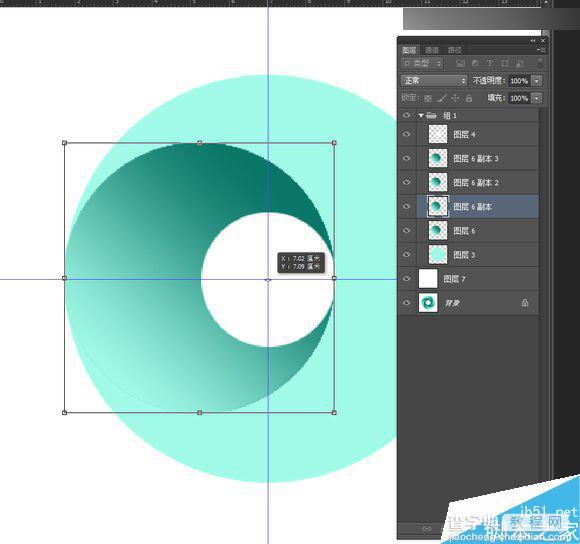Select layer name 图层 6 副本
580x544 pixels.
(x=472, y=207)
